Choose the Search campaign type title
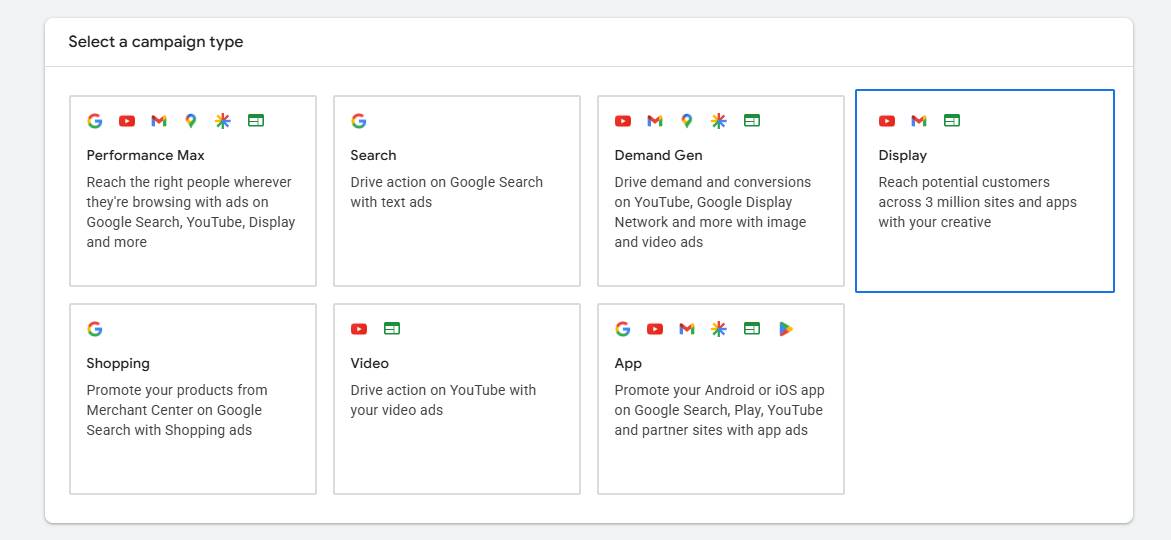1171x540 pixels. point(373,155)
